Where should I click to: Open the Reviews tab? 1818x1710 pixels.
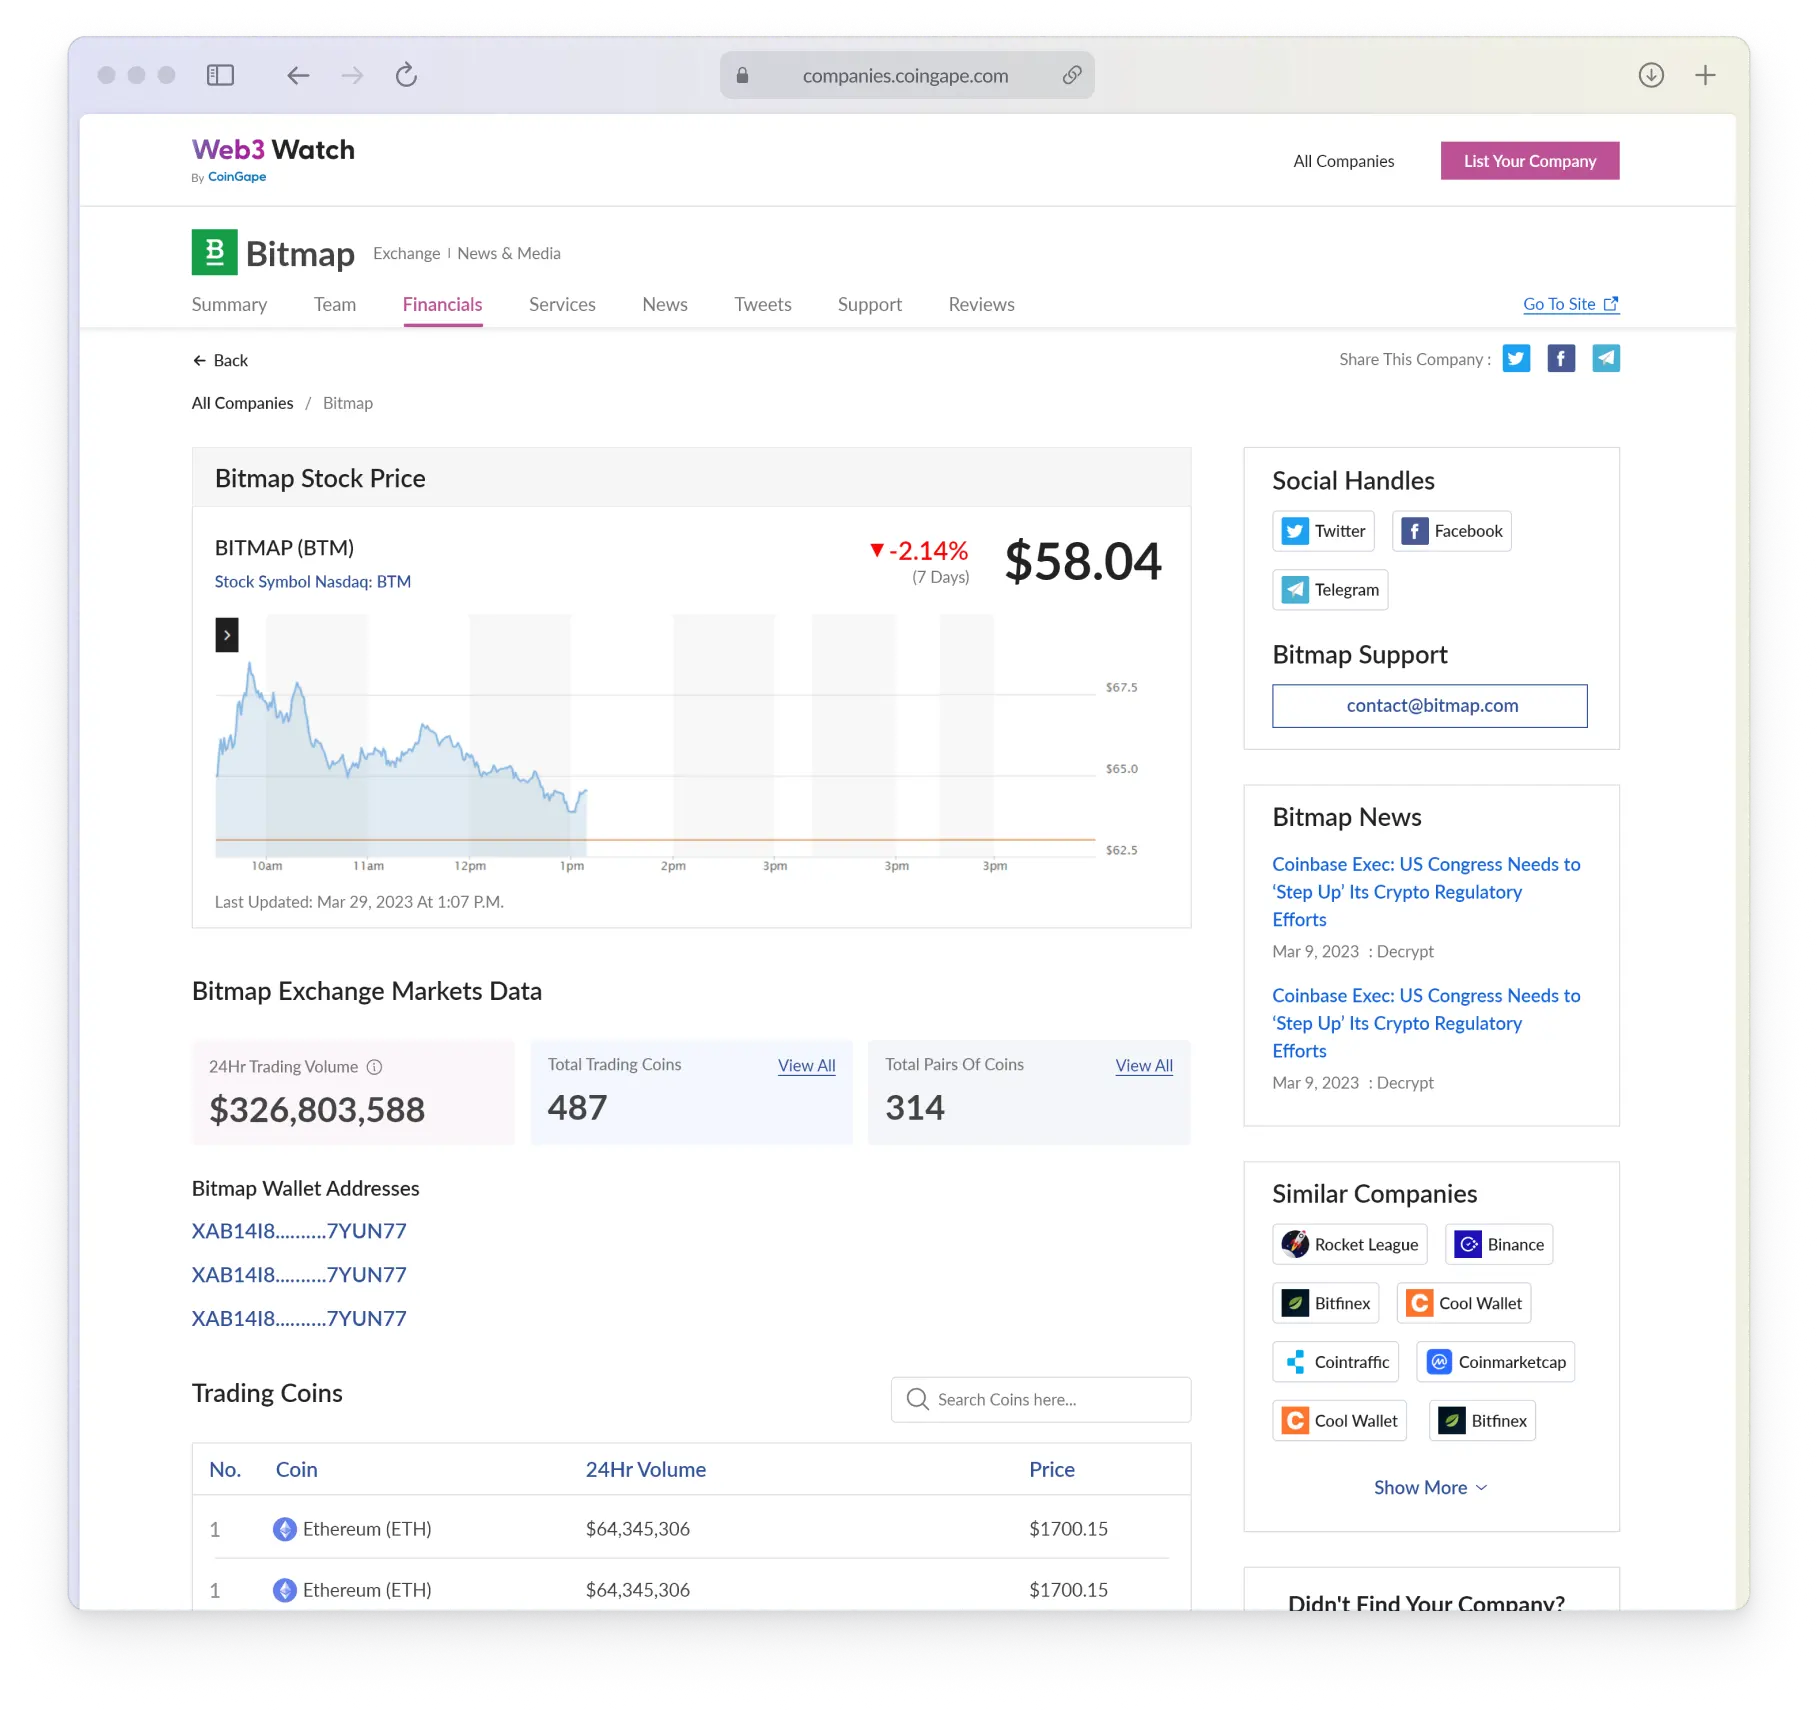coord(982,305)
